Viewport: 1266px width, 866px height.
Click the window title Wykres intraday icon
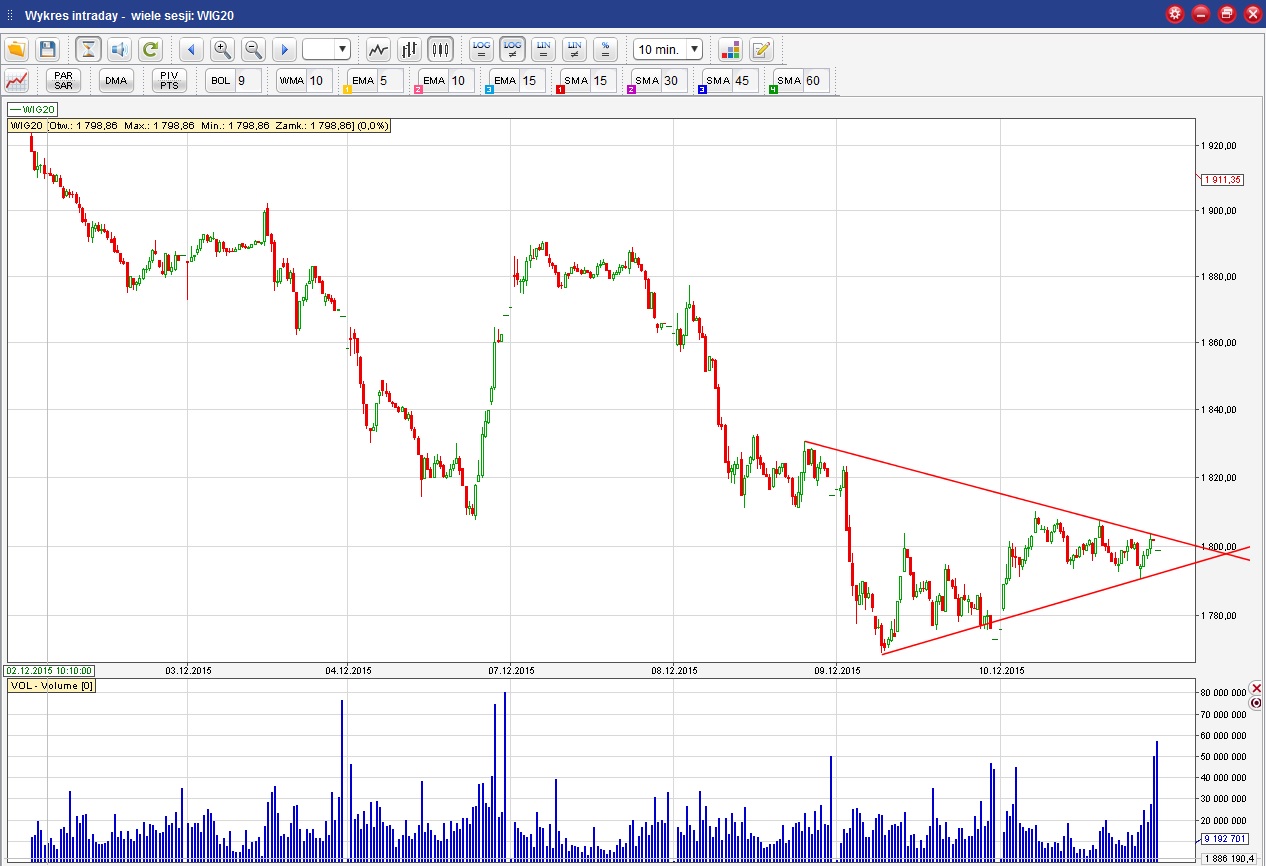pos(10,15)
